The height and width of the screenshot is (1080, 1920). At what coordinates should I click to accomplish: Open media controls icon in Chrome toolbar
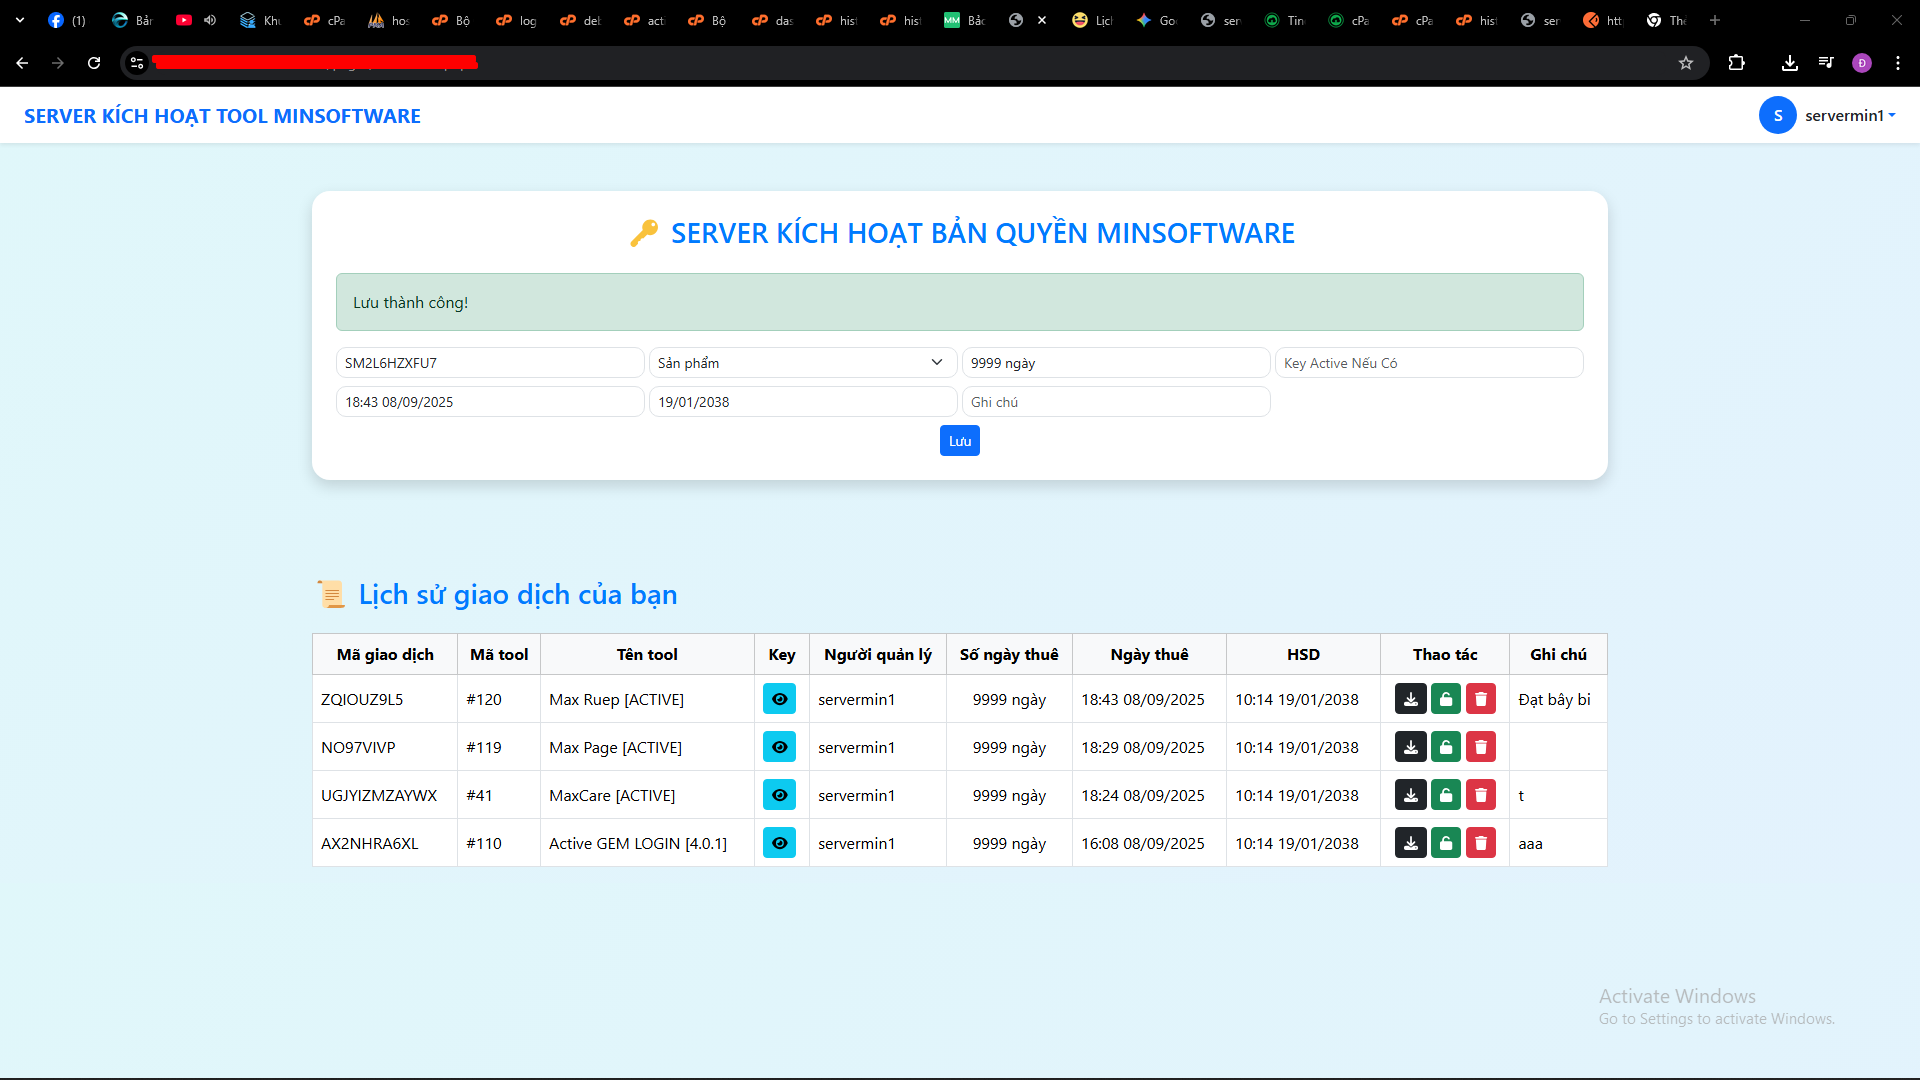click(1826, 63)
